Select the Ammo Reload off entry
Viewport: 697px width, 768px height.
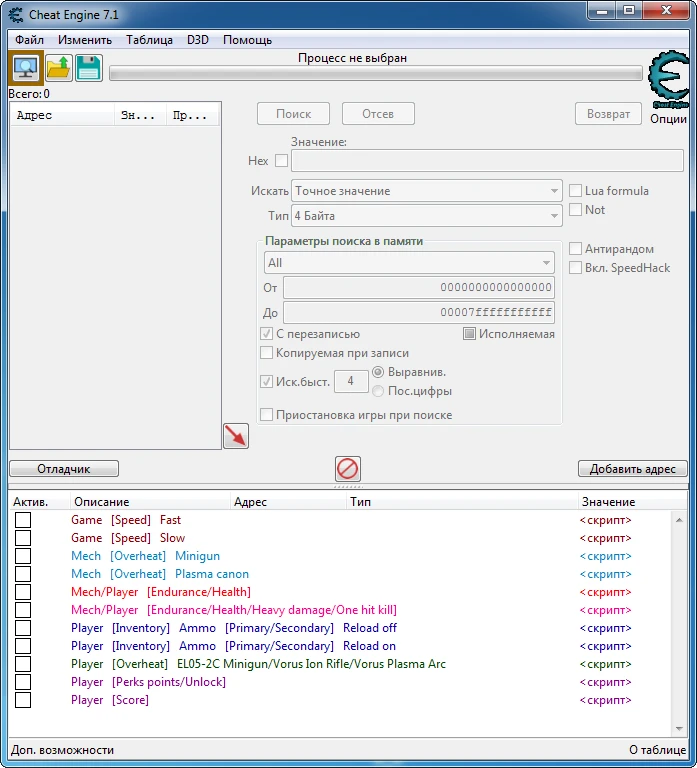coord(234,628)
